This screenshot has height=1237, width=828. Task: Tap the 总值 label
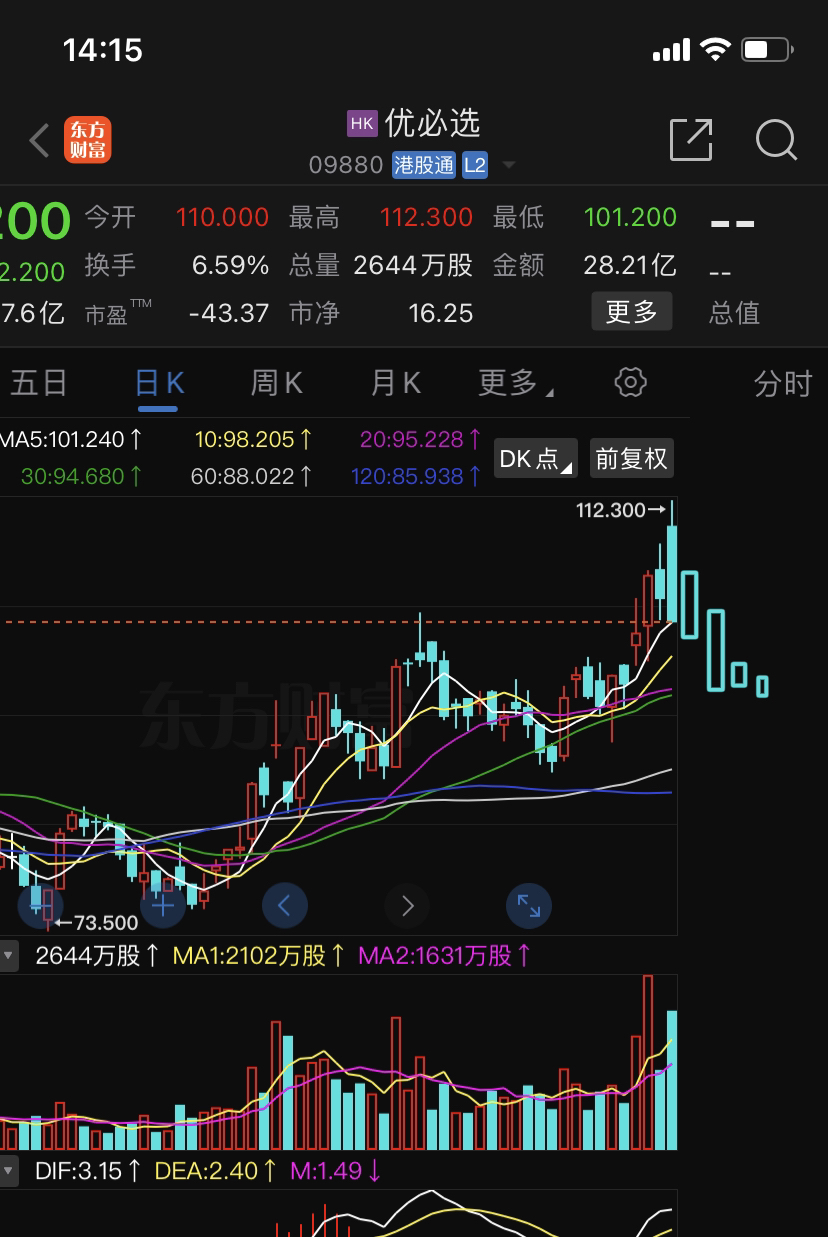[x=735, y=313]
